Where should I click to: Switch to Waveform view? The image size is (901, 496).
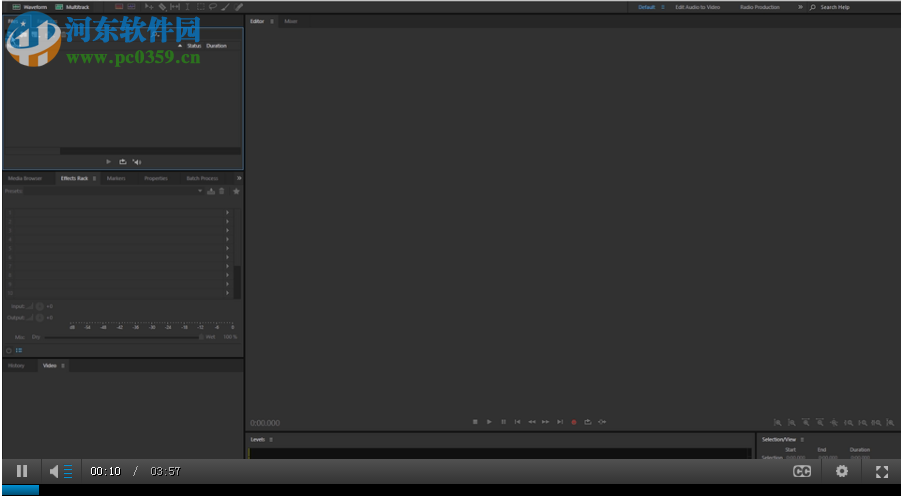click(29, 7)
